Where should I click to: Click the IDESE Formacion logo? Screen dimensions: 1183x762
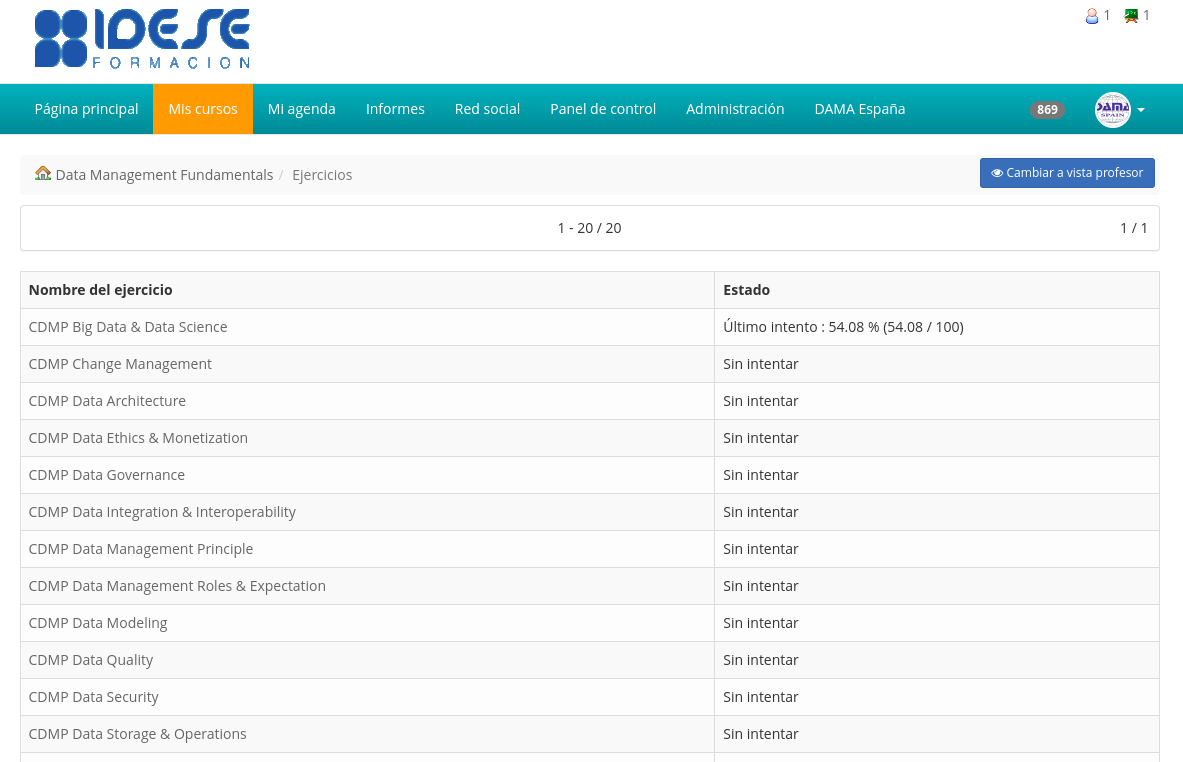click(142, 39)
